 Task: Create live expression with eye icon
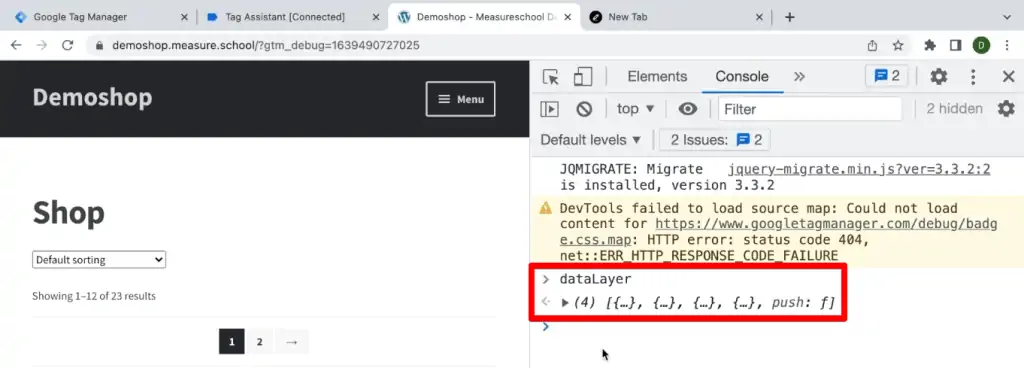(x=688, y=109)
